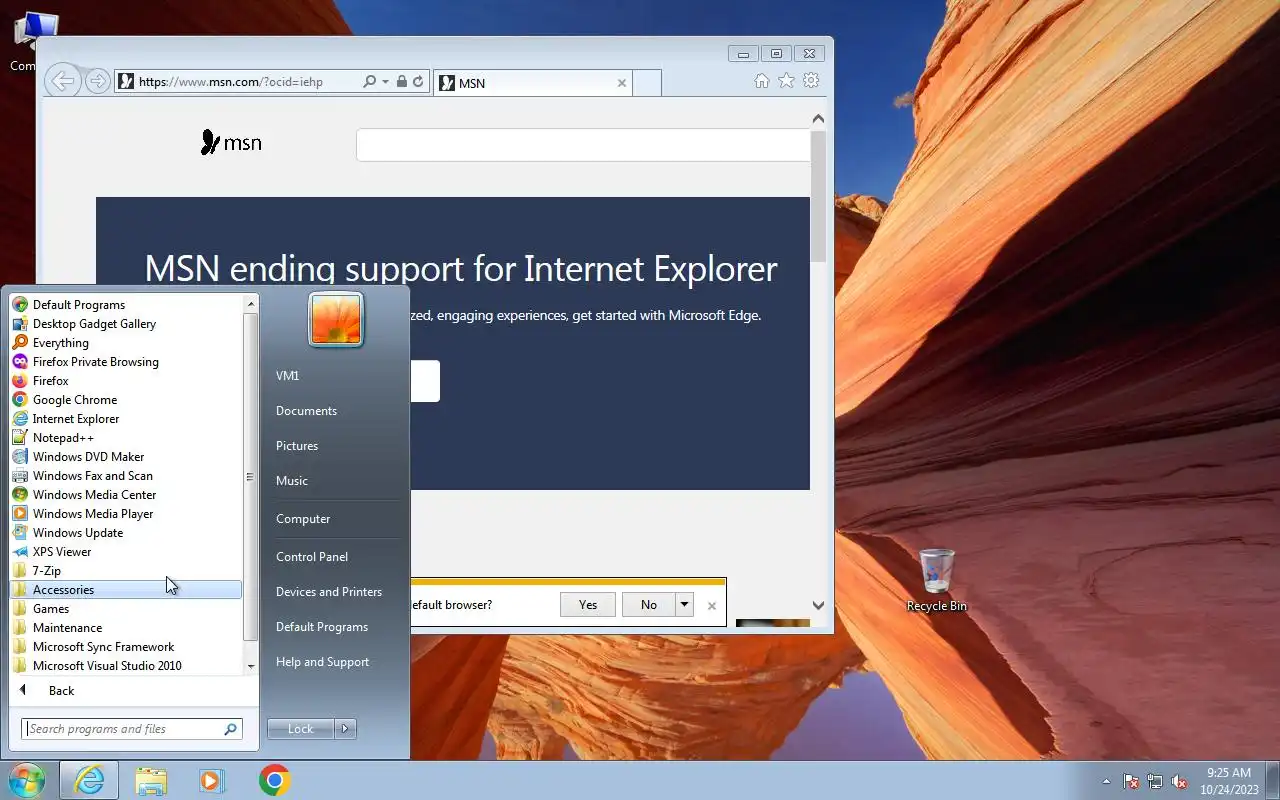Image resolution: width=1280 pixels, height=800 pixels.
Task: Open Computer from the Start menu
Action: (x=335, y=519)
